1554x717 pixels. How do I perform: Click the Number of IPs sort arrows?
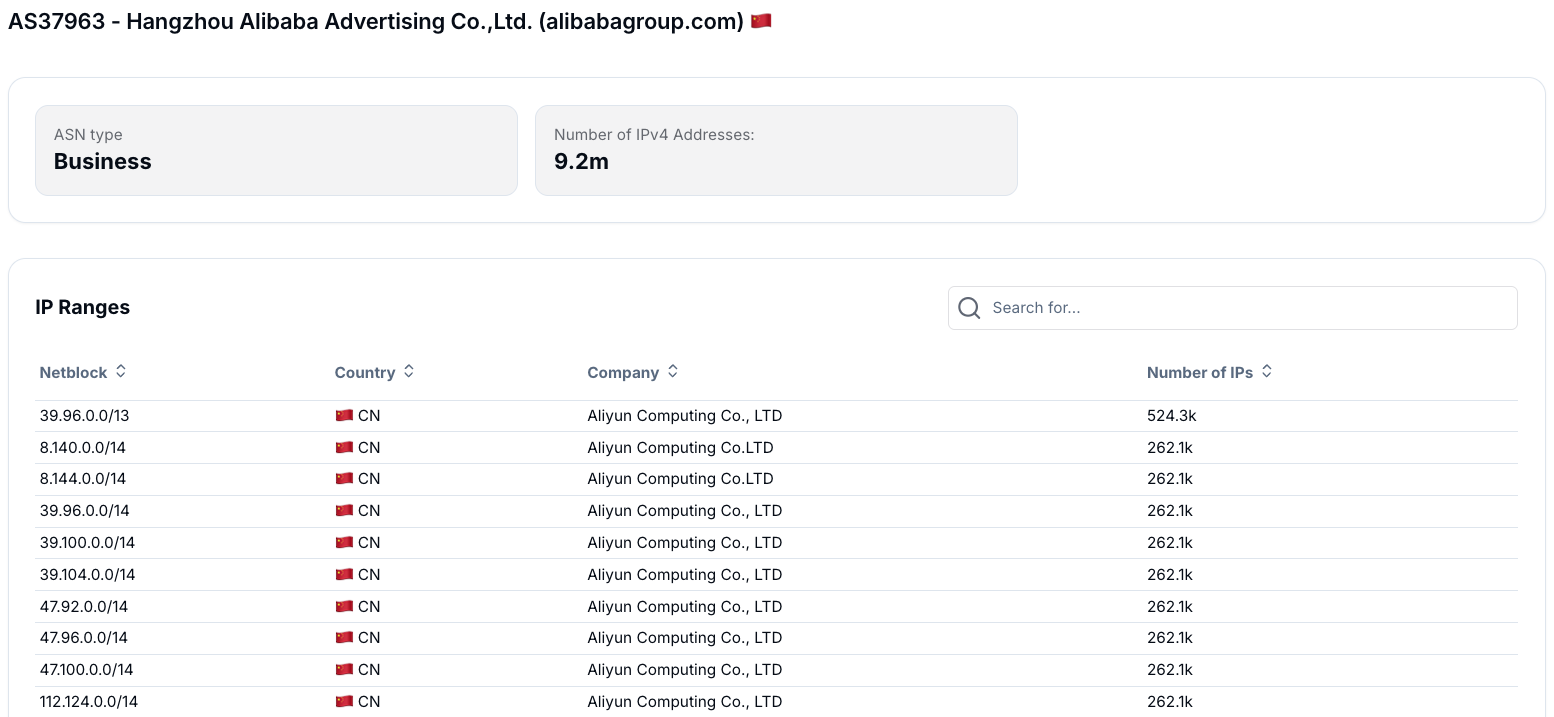pyautogui.click(x=1267, y=371)
